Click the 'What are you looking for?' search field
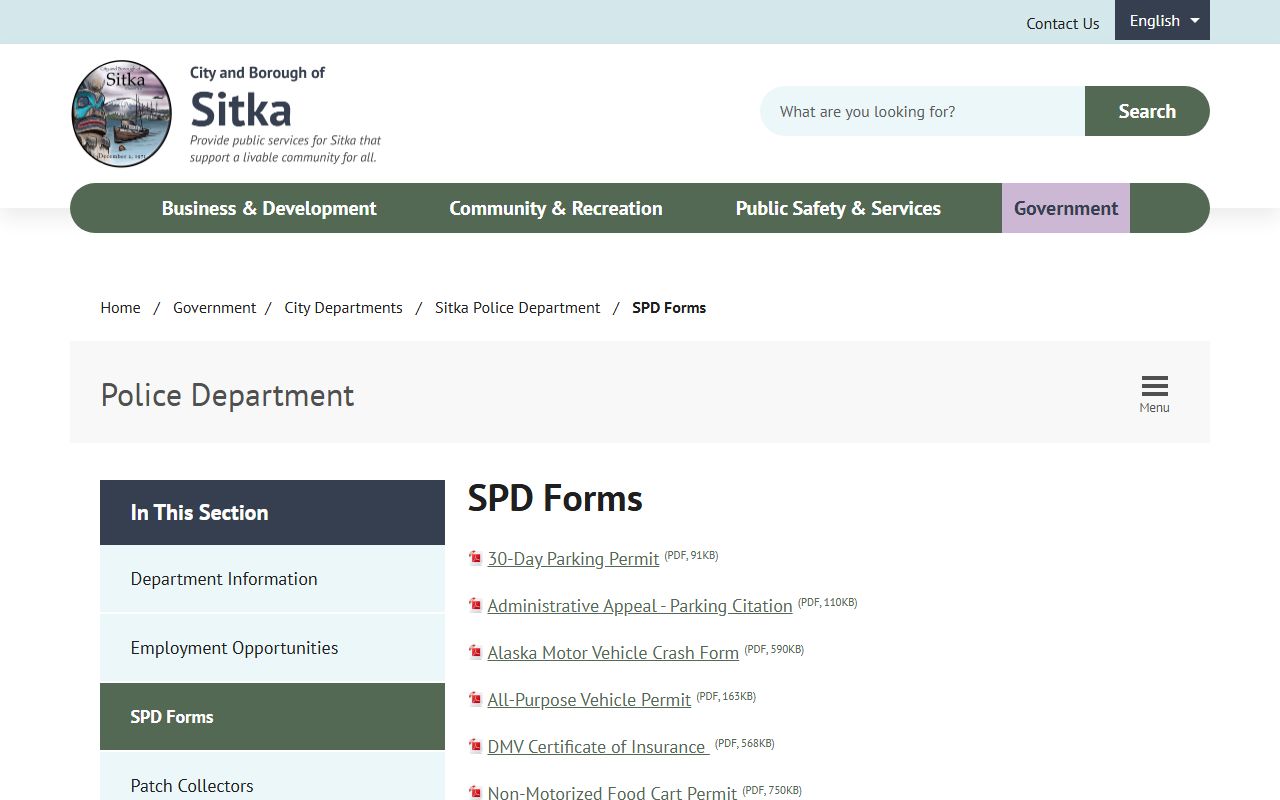The width and height of the screenshot is (1280, 800). (x=922, y=111)
